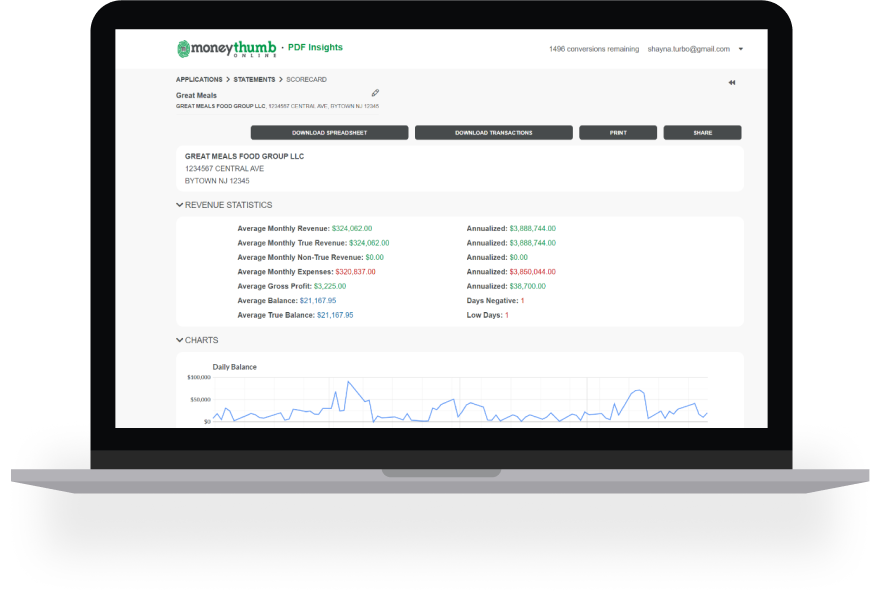Viewport: 878px width, 599px height.
Task: Click the pencil edit icon beside Great Meals
Action: (376, 93)
